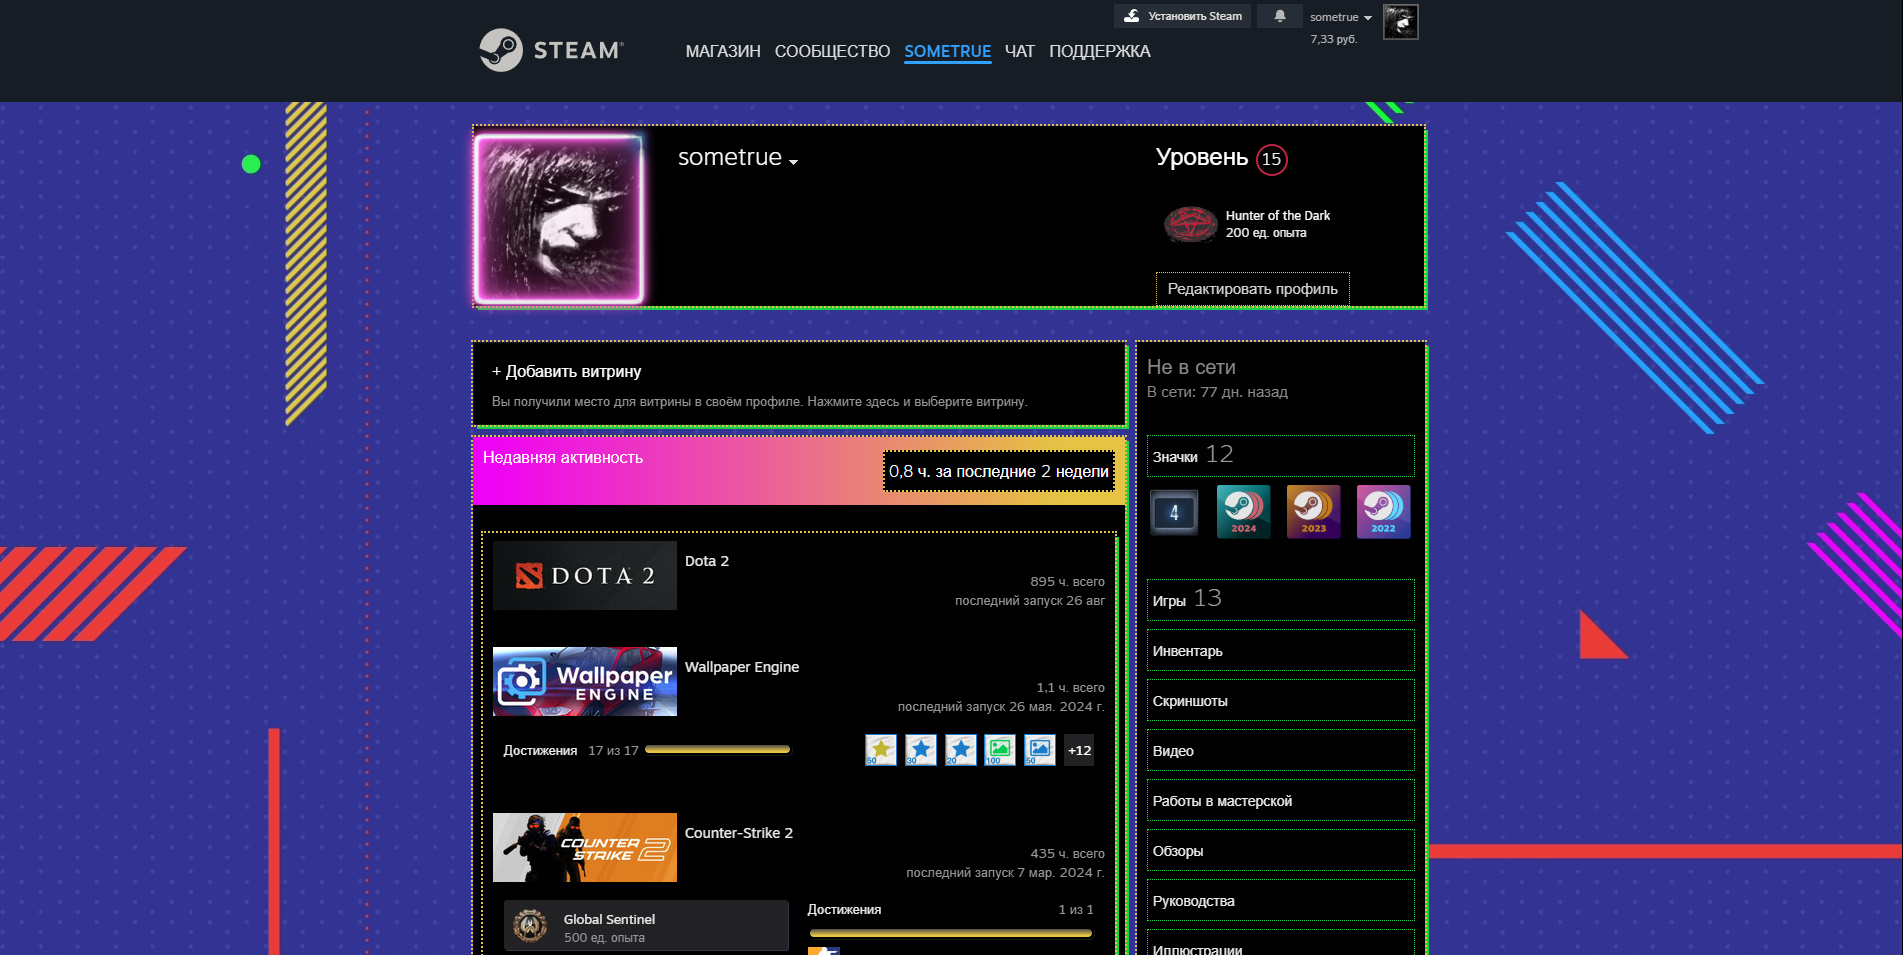Click the Counter-Strike 2 title link
This screenshot has height=955, width=1903.
(x=739, y=833)
